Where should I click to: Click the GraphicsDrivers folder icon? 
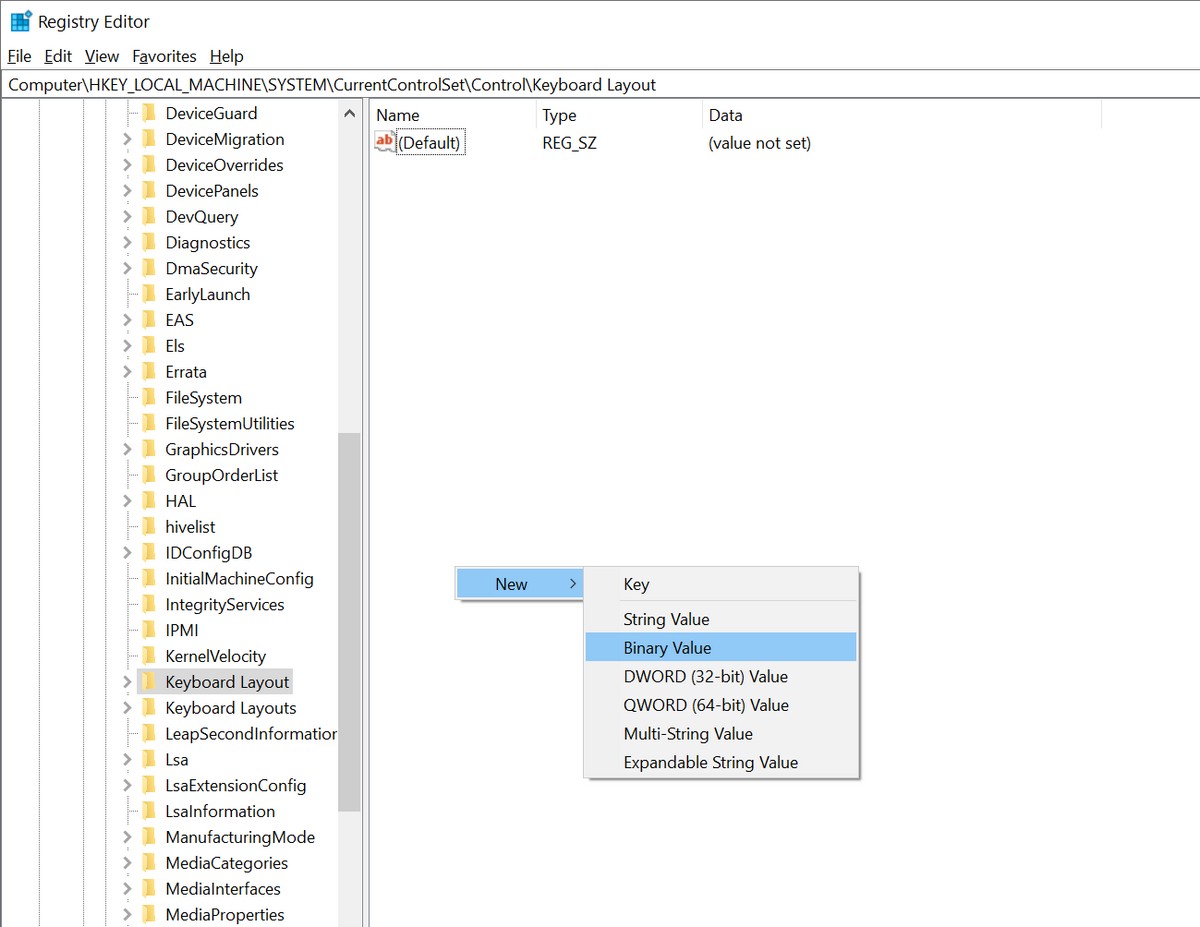148,449
